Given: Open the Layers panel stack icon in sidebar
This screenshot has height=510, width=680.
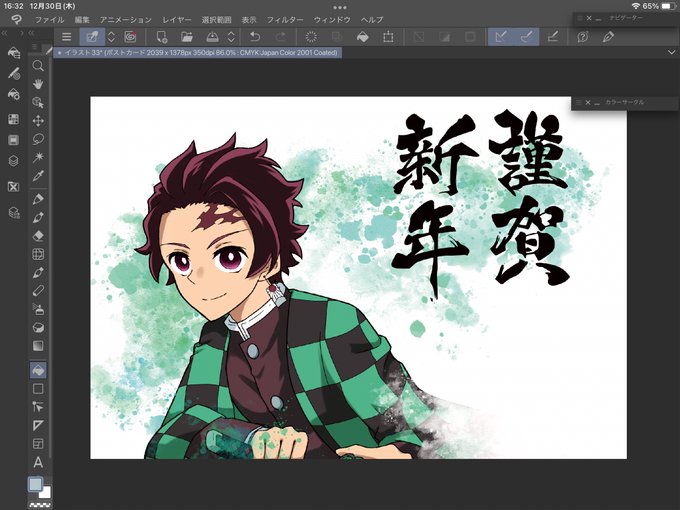Looking at the screenshot, I should tap(13, 161).
